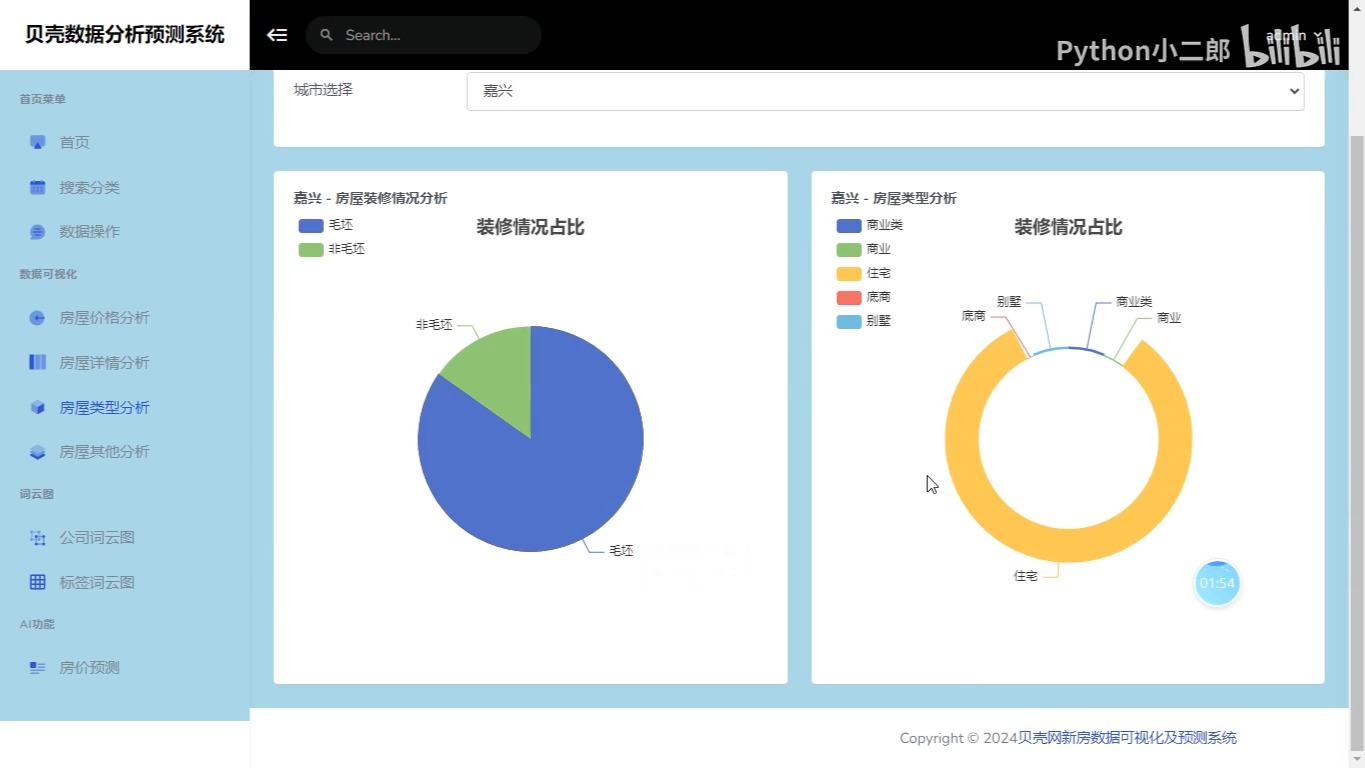
Task: Select 房屋类型分析 in the sidebar menu
Action: pos(104,407)
